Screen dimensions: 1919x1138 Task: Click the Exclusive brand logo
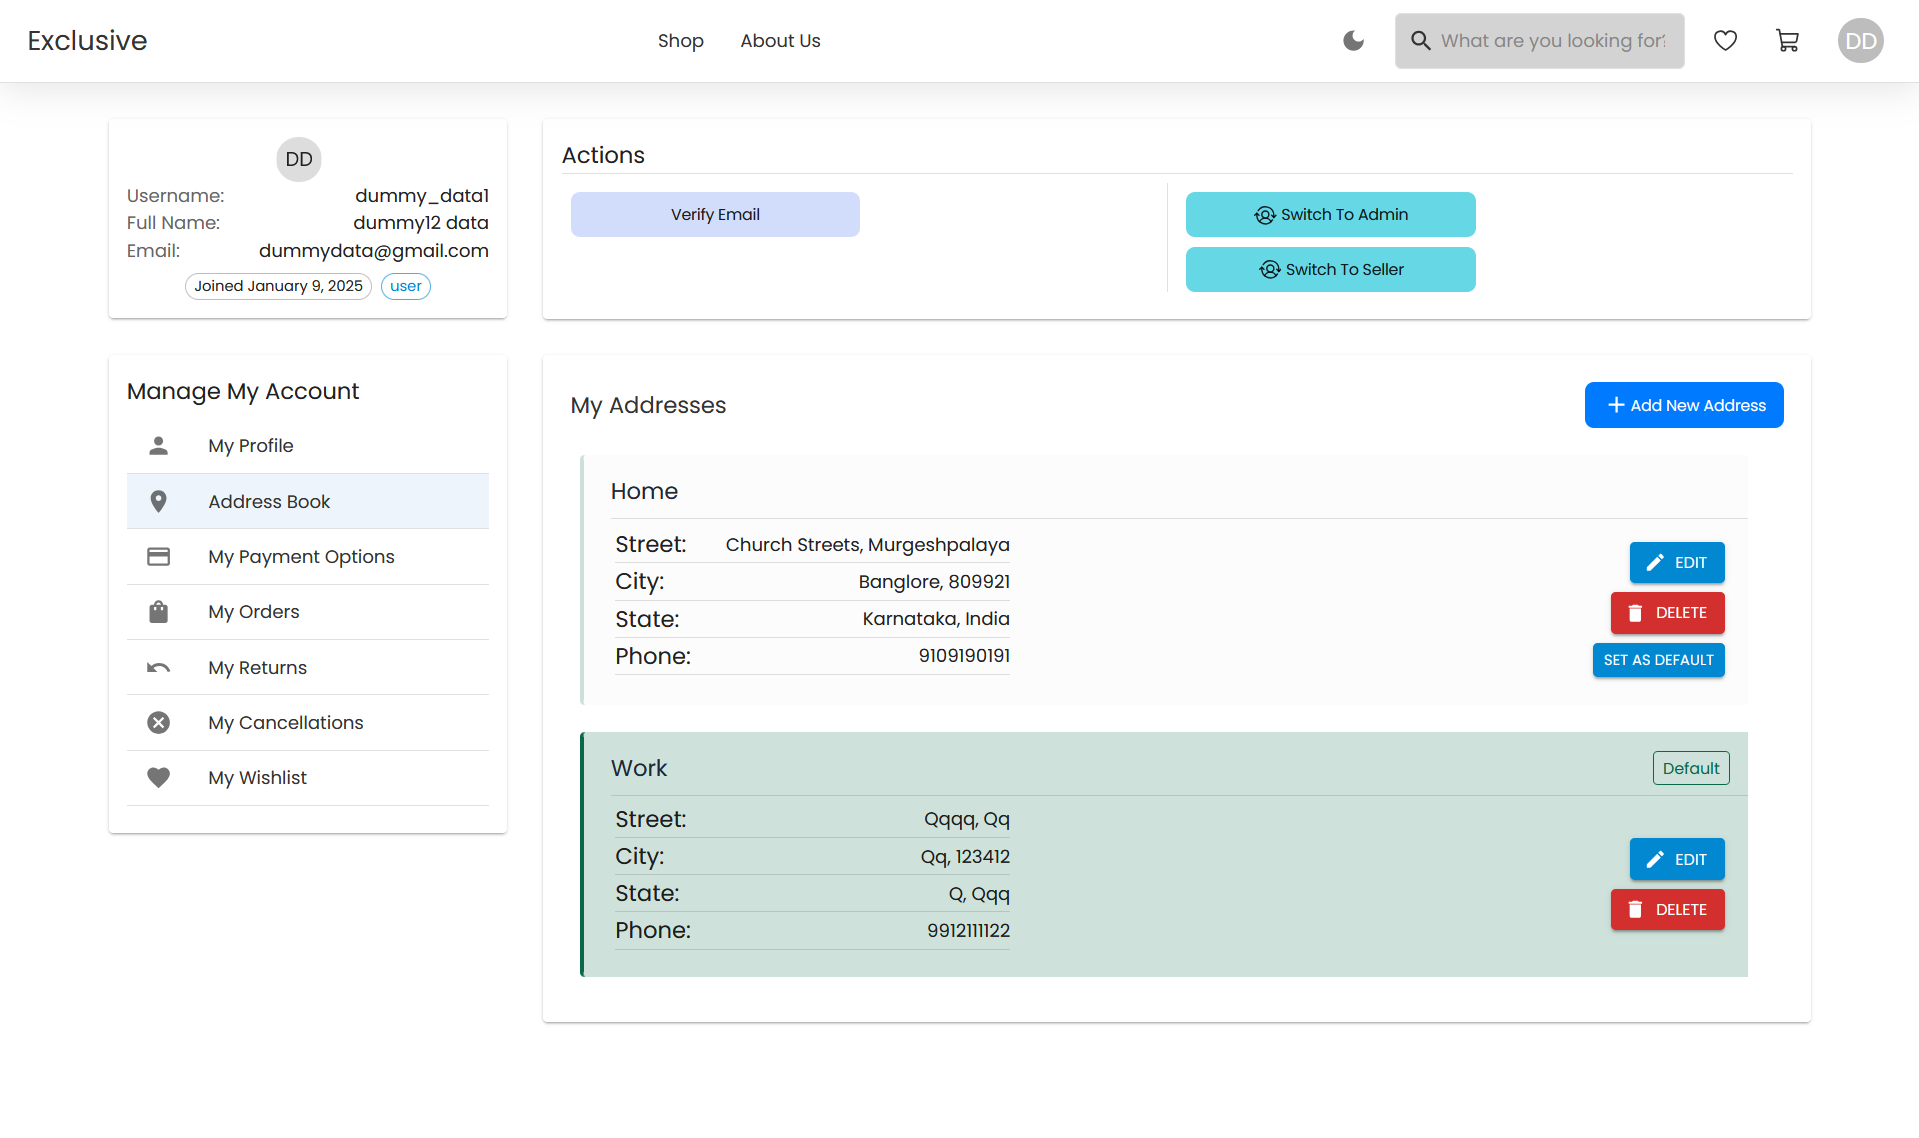[87, 41]
